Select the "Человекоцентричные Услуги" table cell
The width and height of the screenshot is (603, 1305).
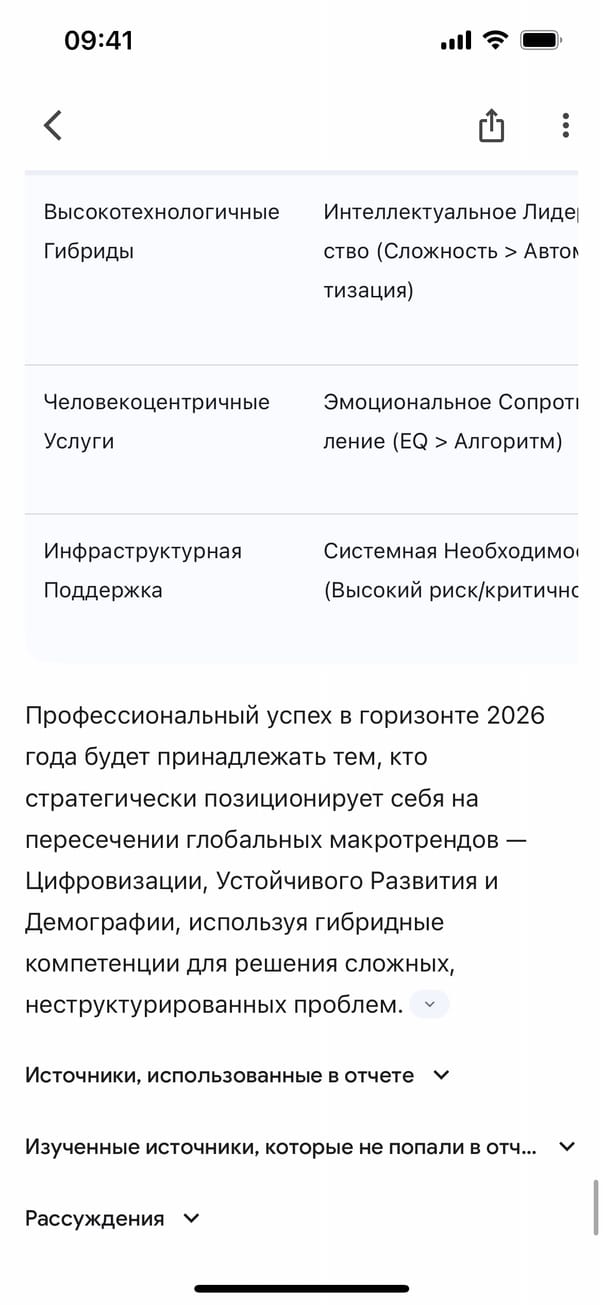click(x=156, y=421)
